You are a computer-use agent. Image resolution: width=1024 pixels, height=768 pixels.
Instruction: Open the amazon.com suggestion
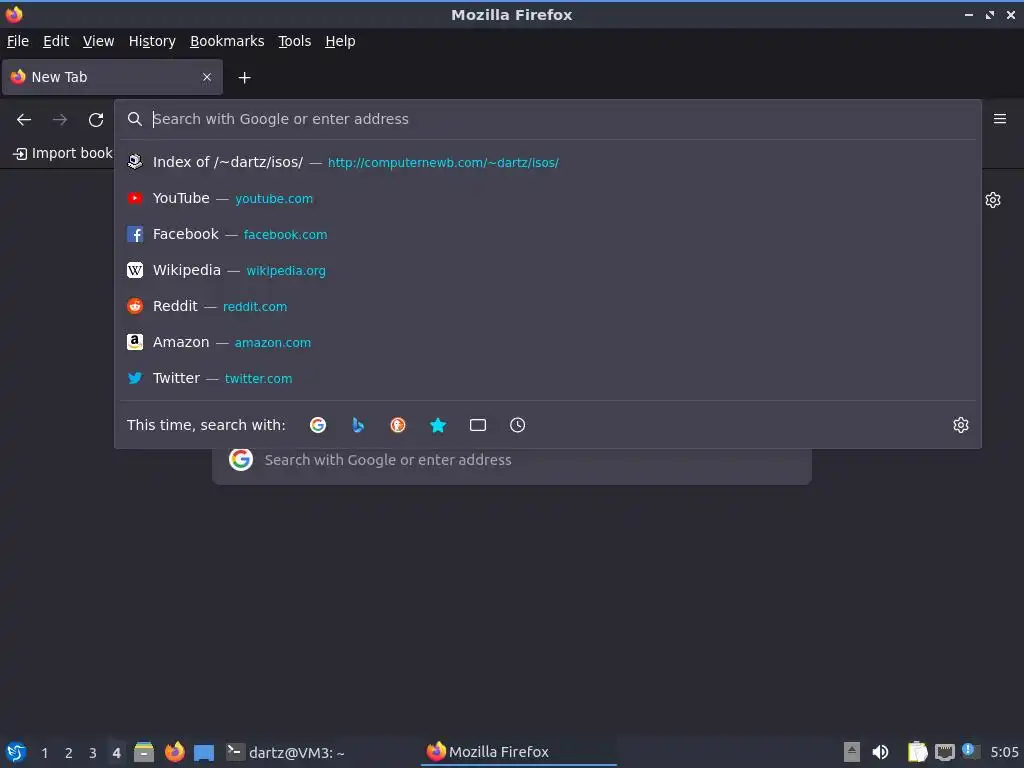[547, 342]
